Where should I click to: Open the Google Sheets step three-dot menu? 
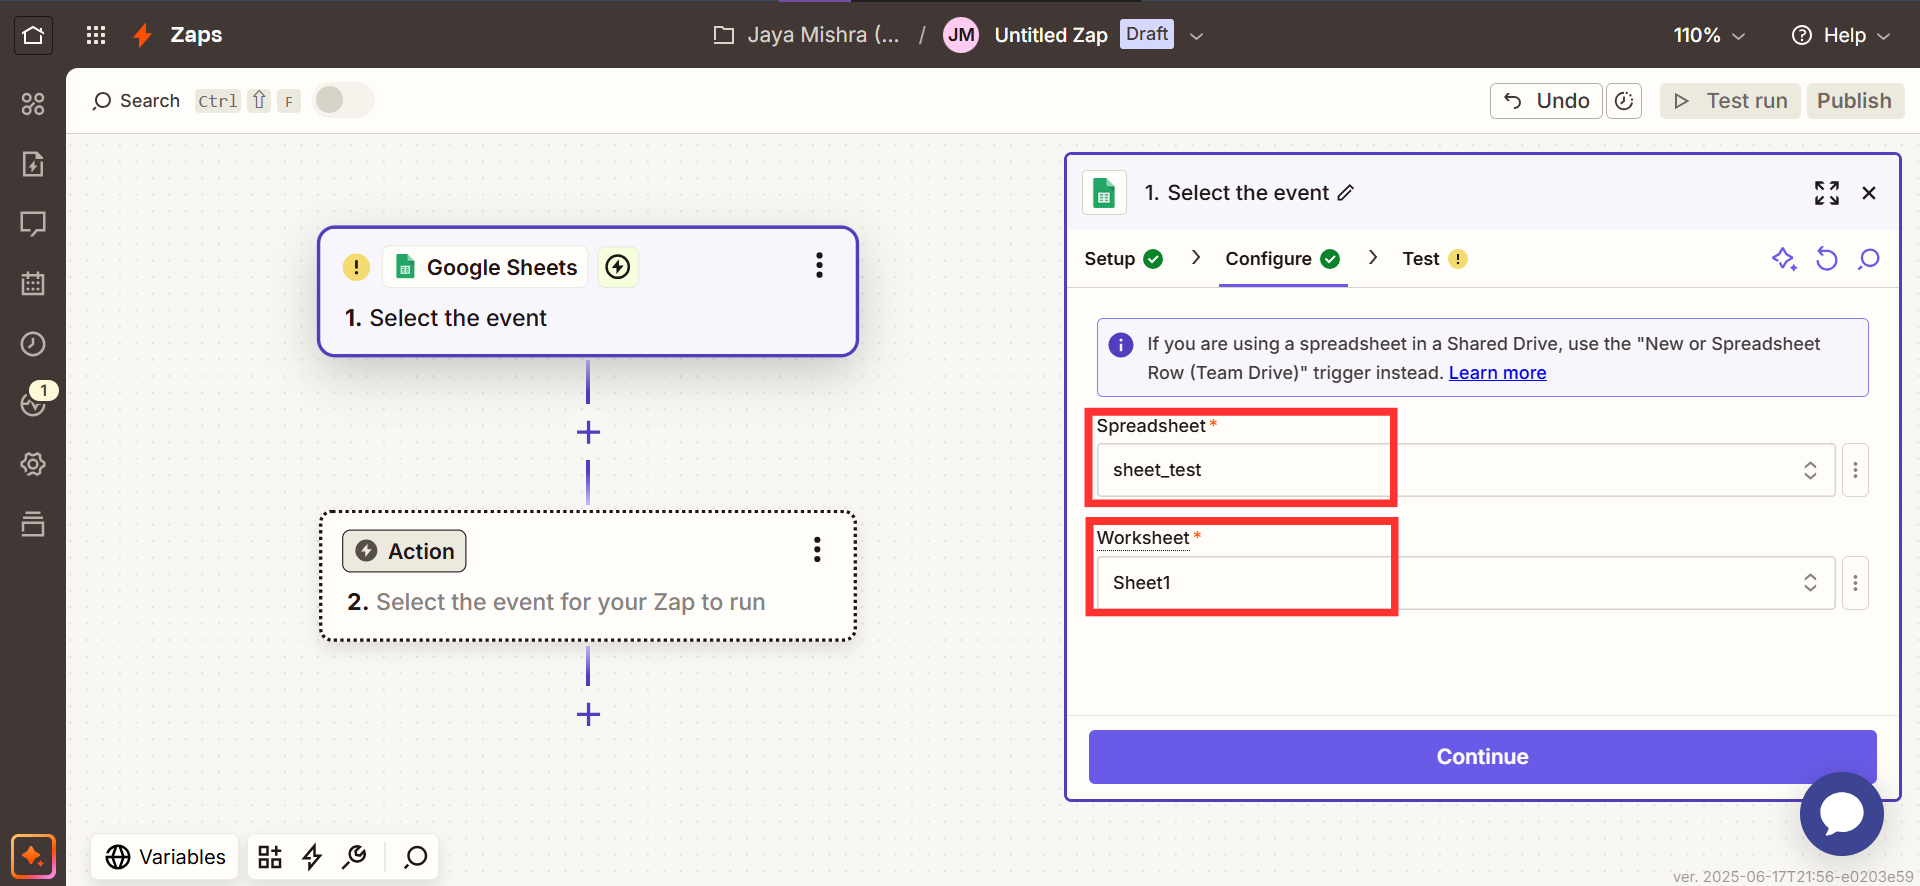(819, 265)
